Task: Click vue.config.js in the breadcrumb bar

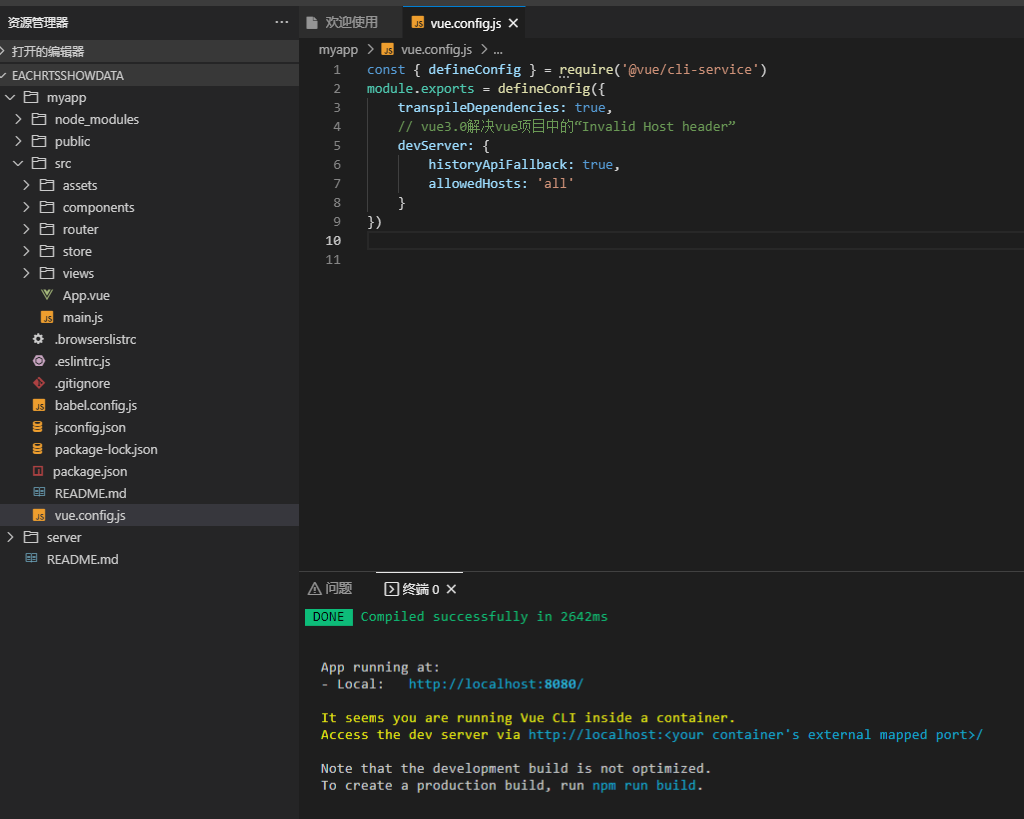Action: coord(436,48)
